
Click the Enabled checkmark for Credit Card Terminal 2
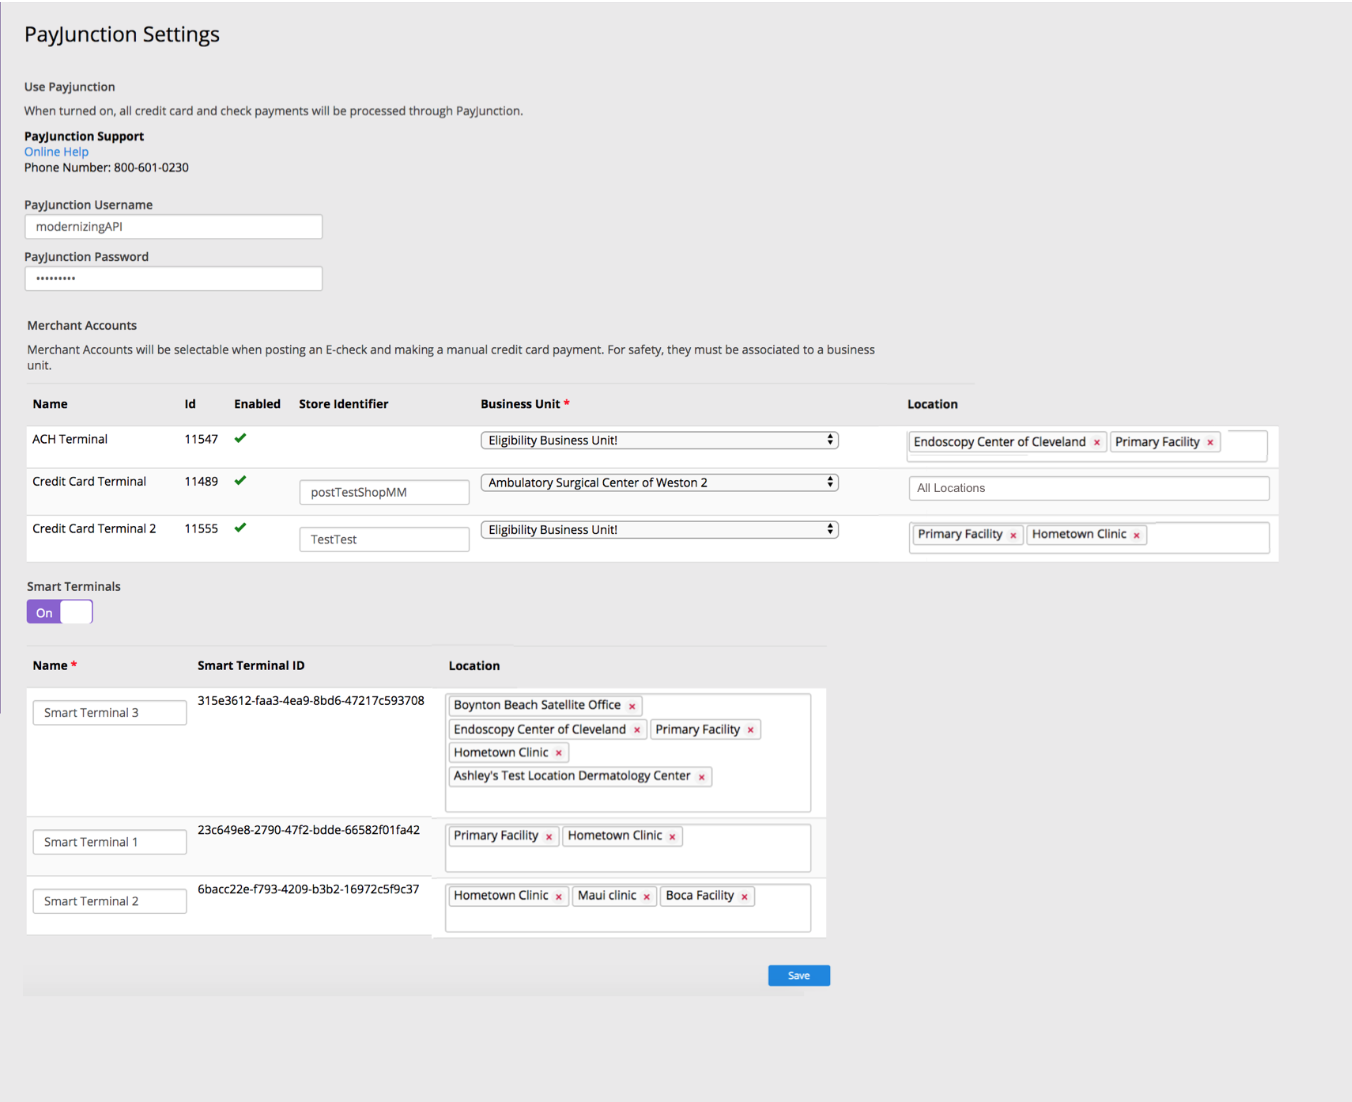240,527
